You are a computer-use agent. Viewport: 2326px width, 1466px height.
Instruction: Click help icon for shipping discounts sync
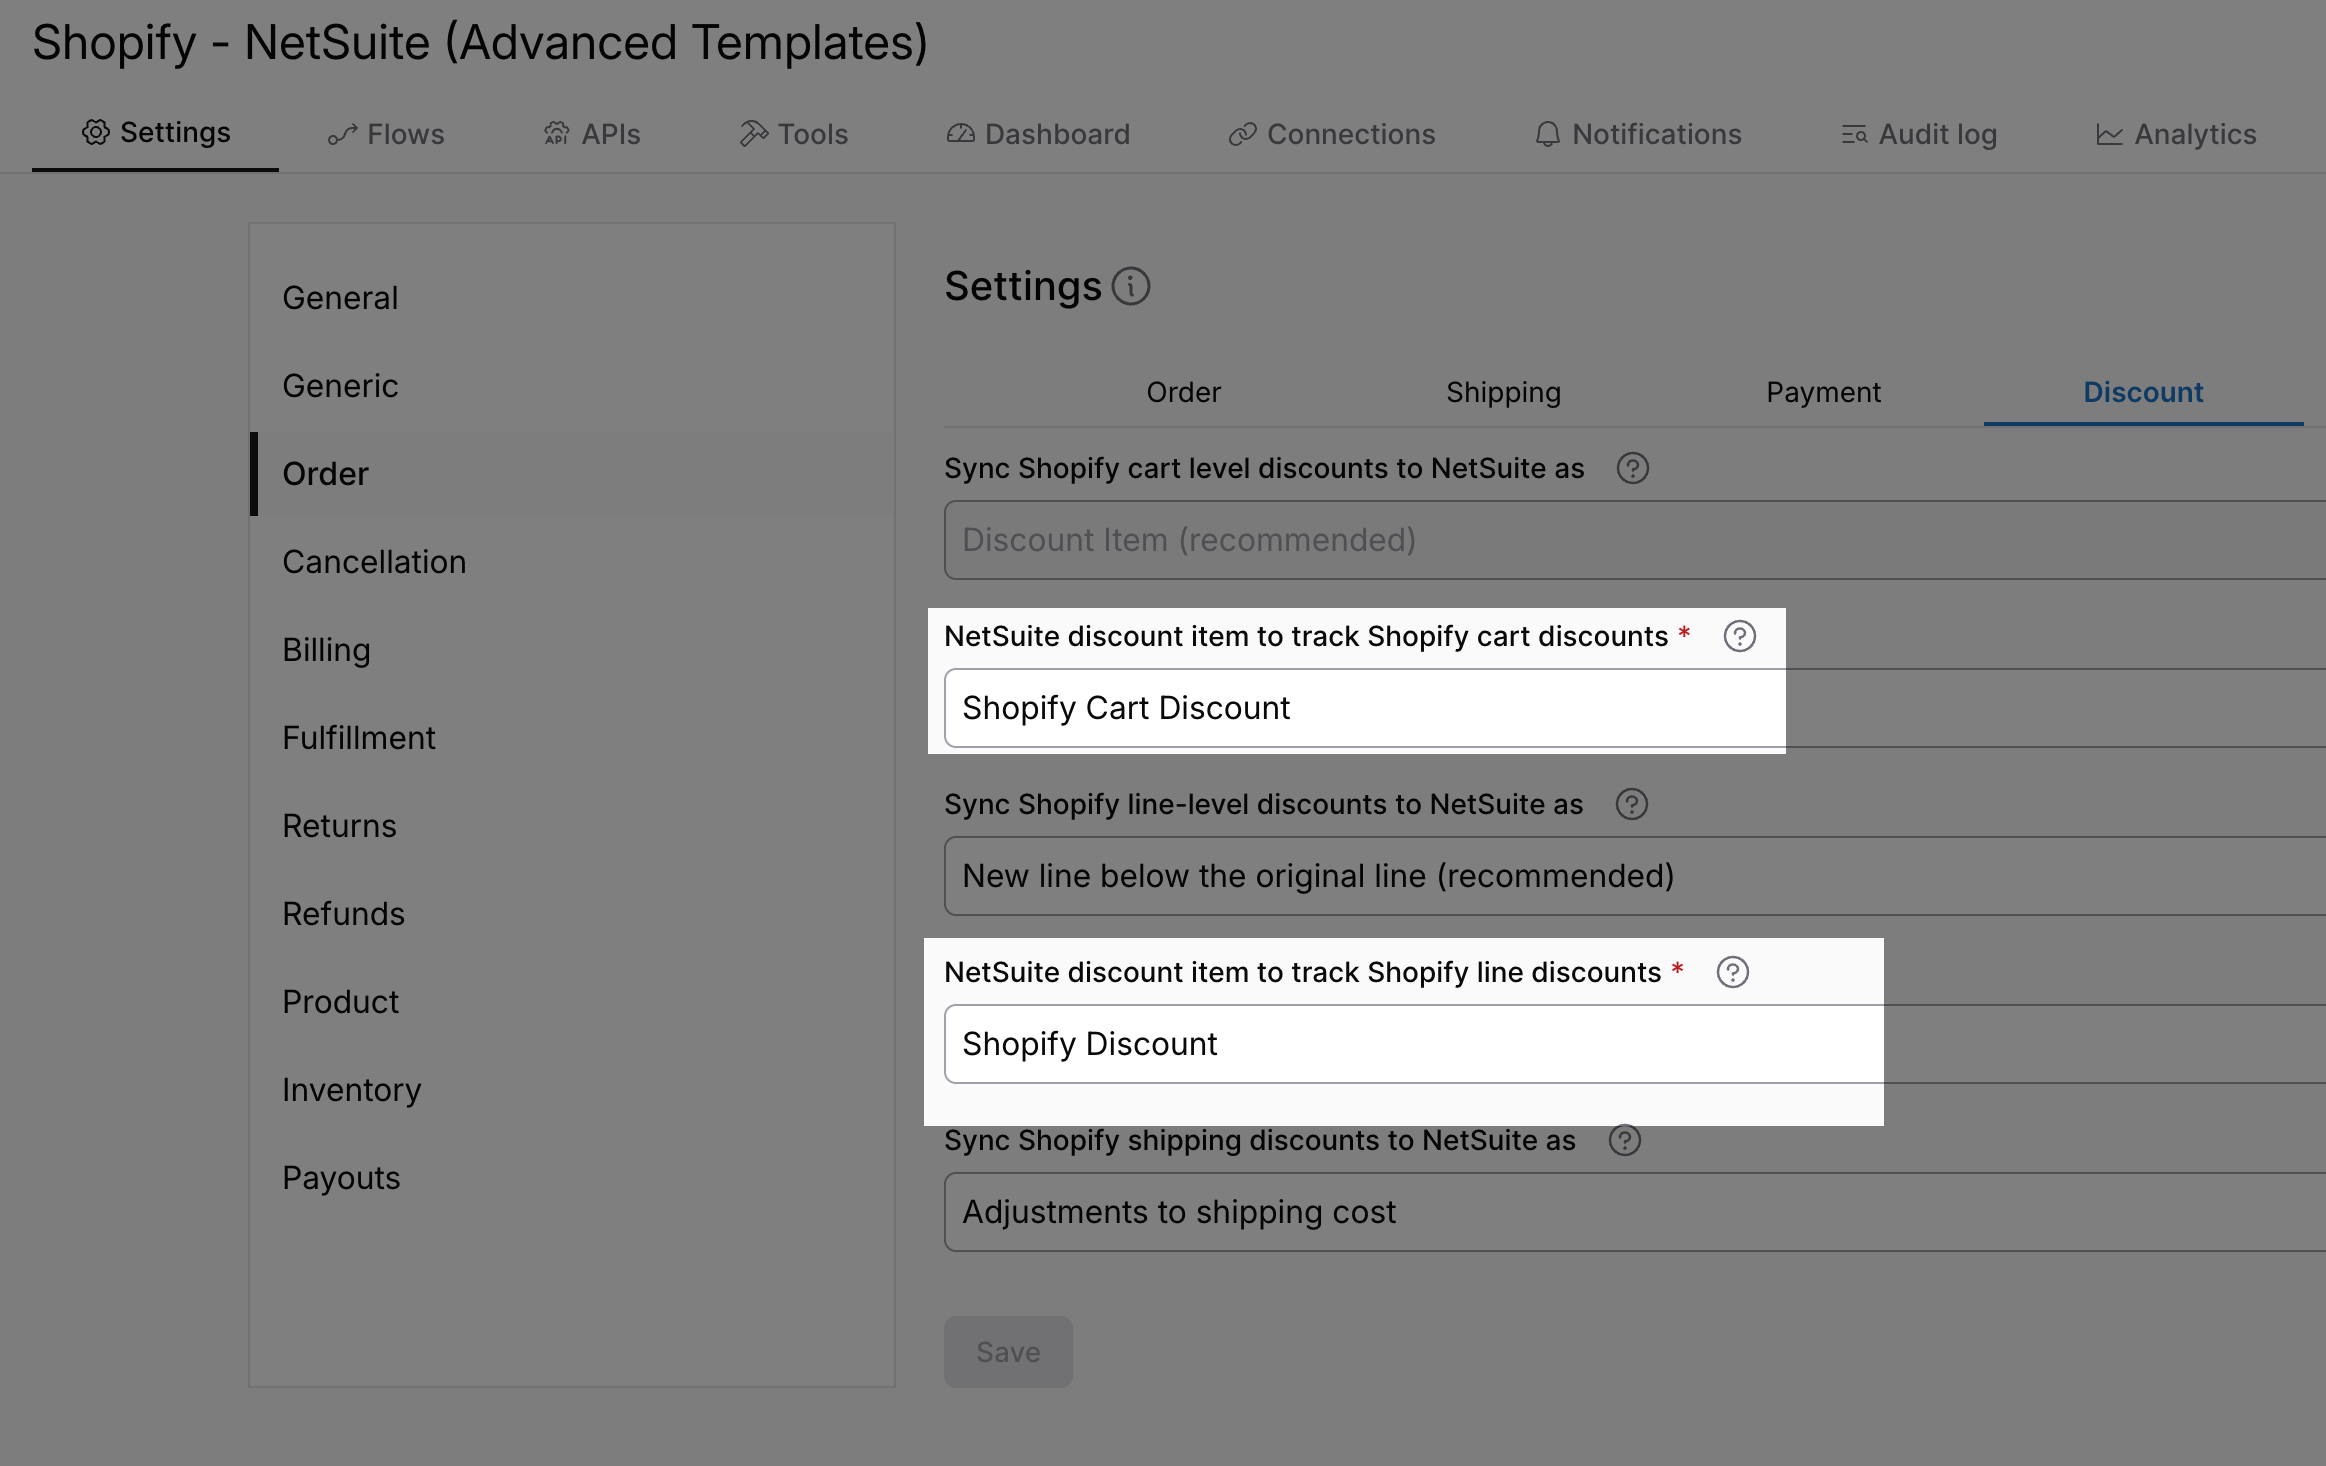tap(1625, 1140)
